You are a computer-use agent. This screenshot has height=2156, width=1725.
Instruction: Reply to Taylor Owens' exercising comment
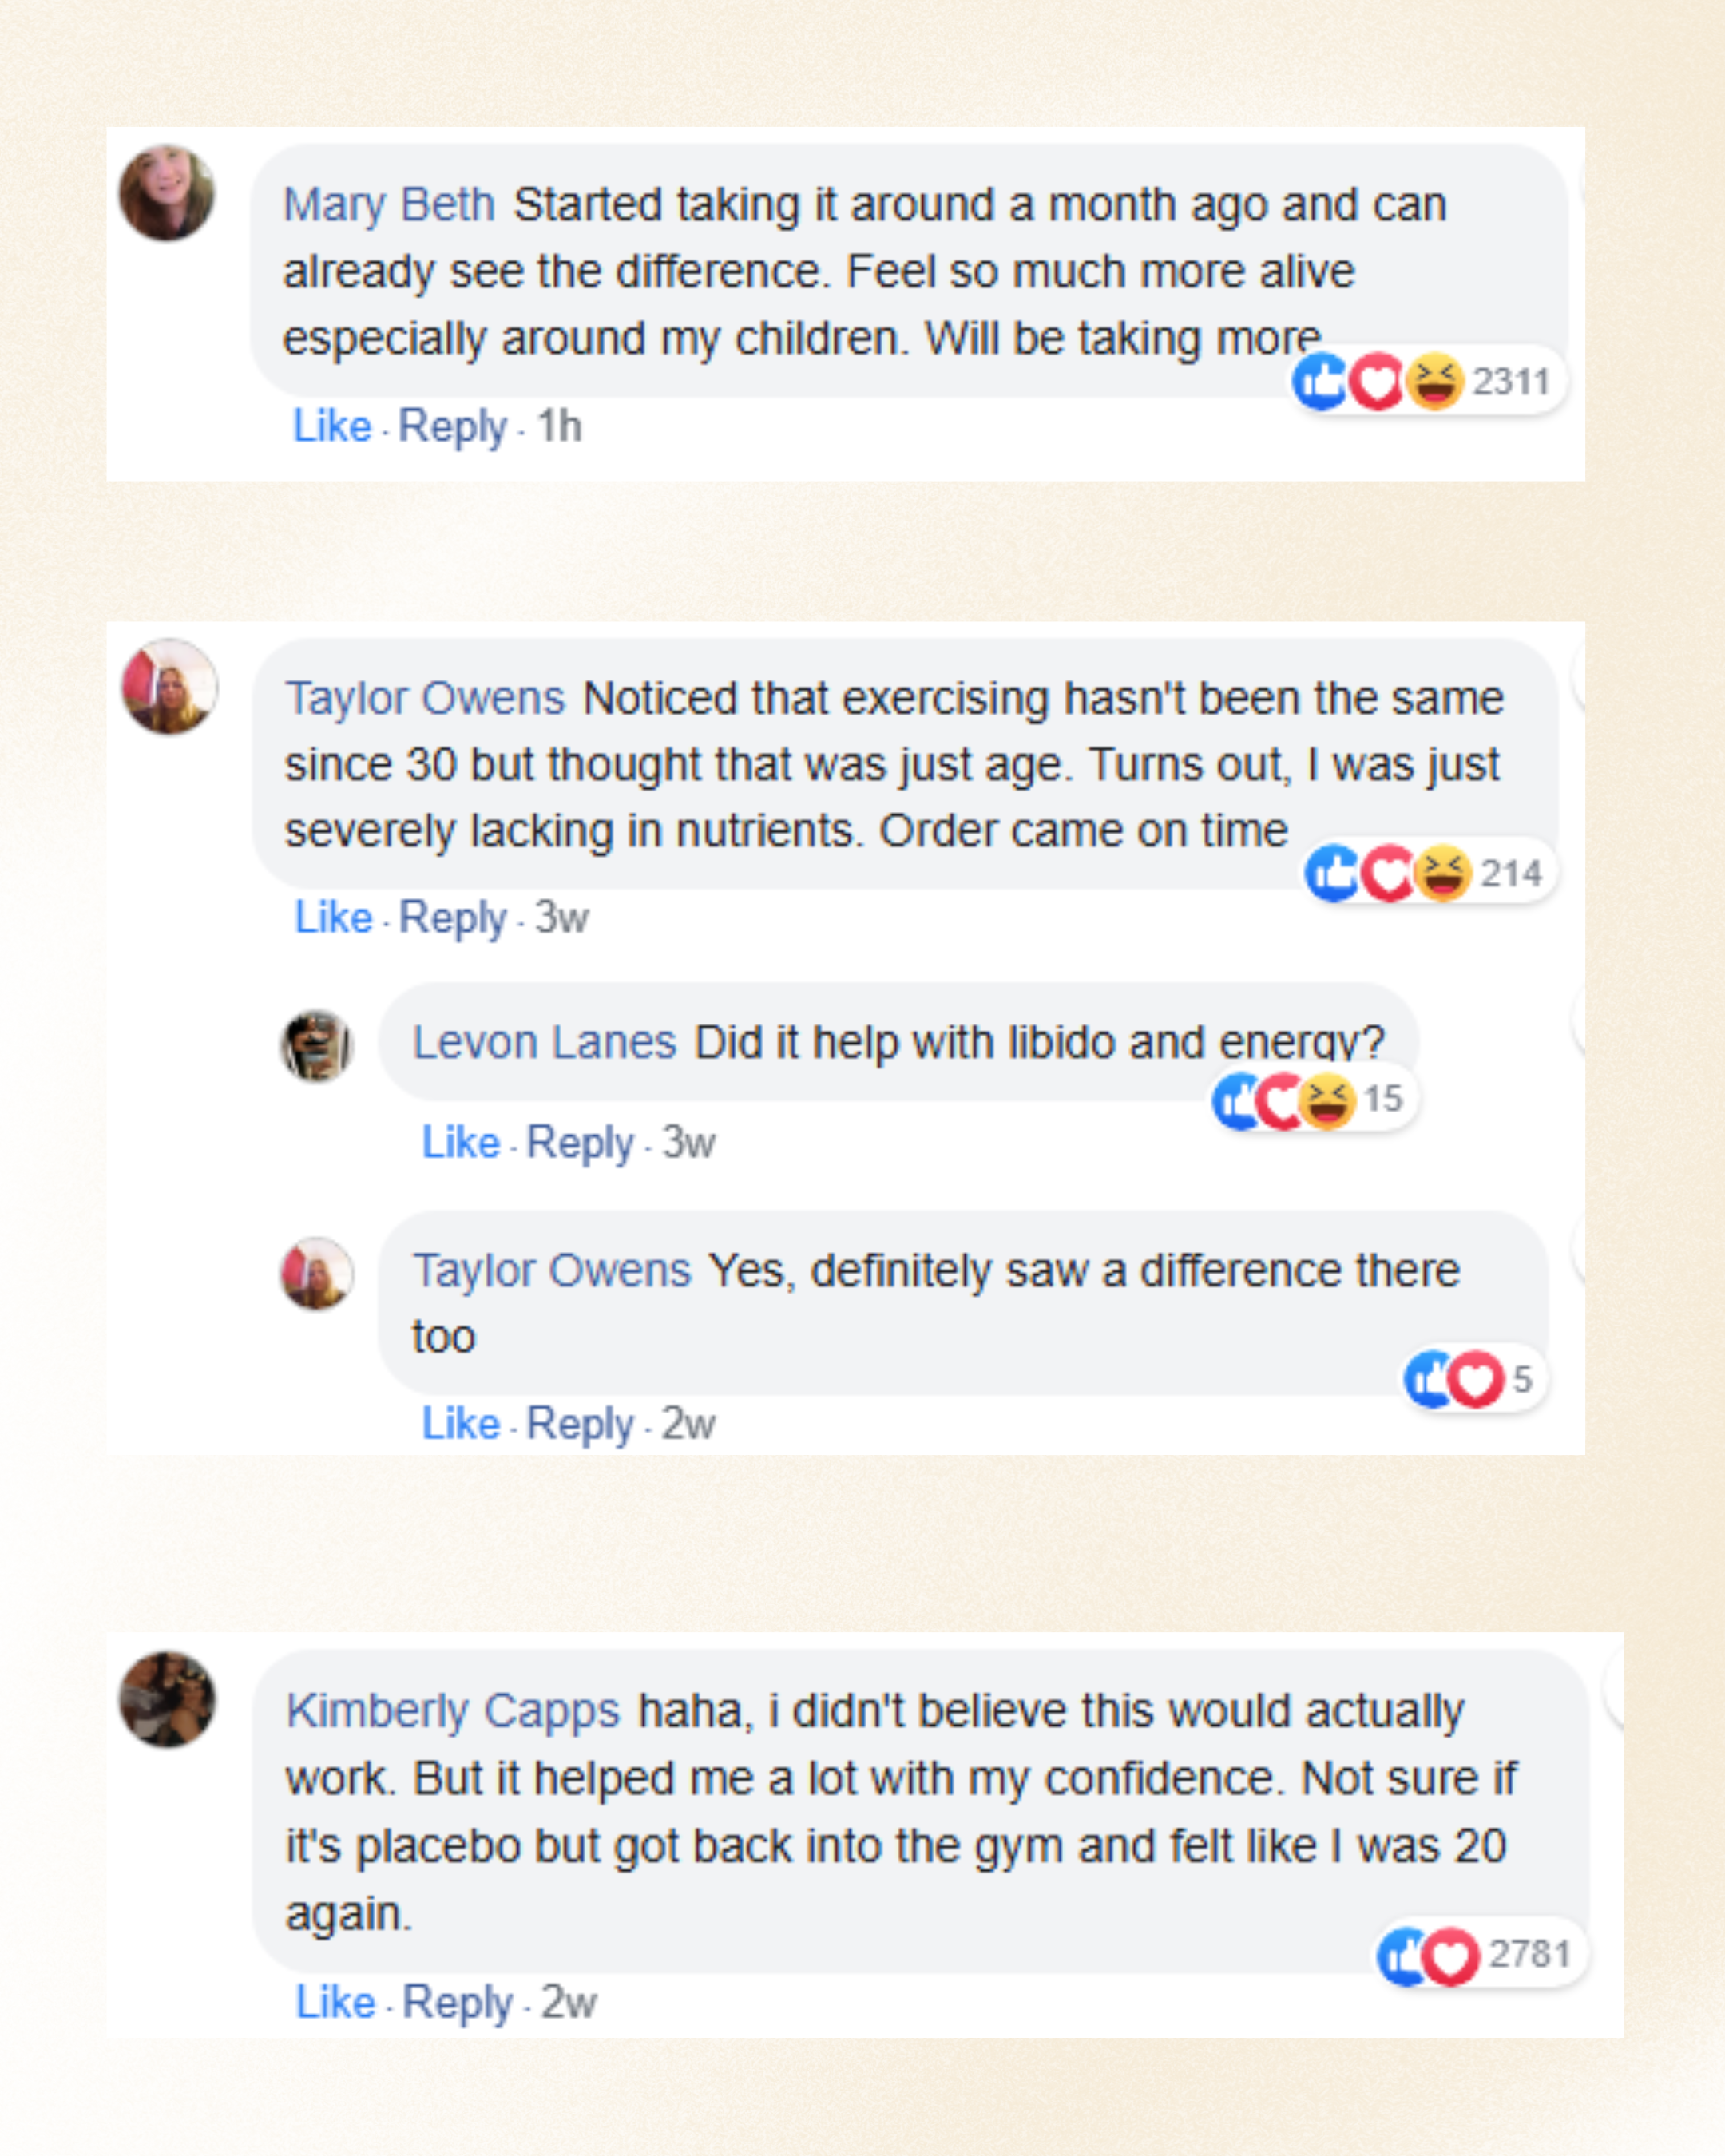[452, 918]
